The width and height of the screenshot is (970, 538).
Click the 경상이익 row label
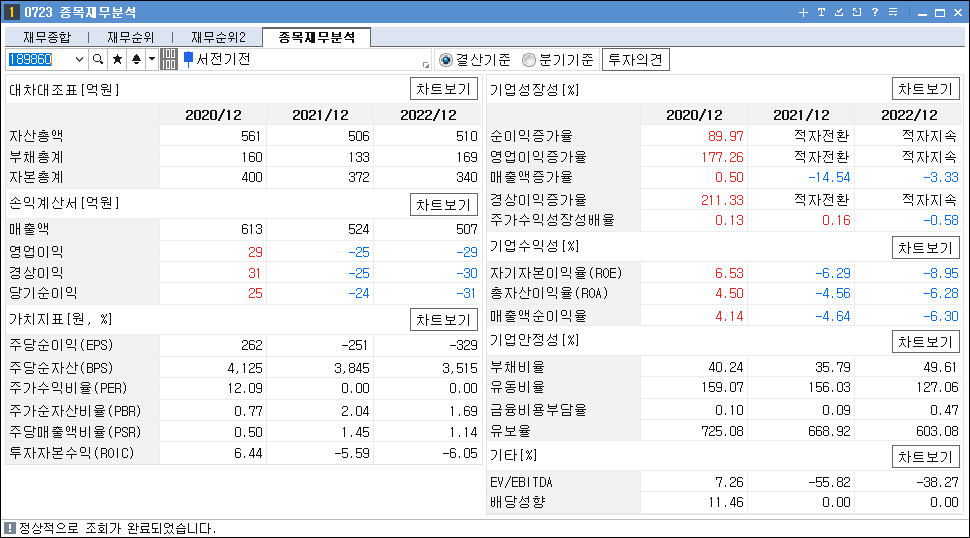click(x=36, y=273)
